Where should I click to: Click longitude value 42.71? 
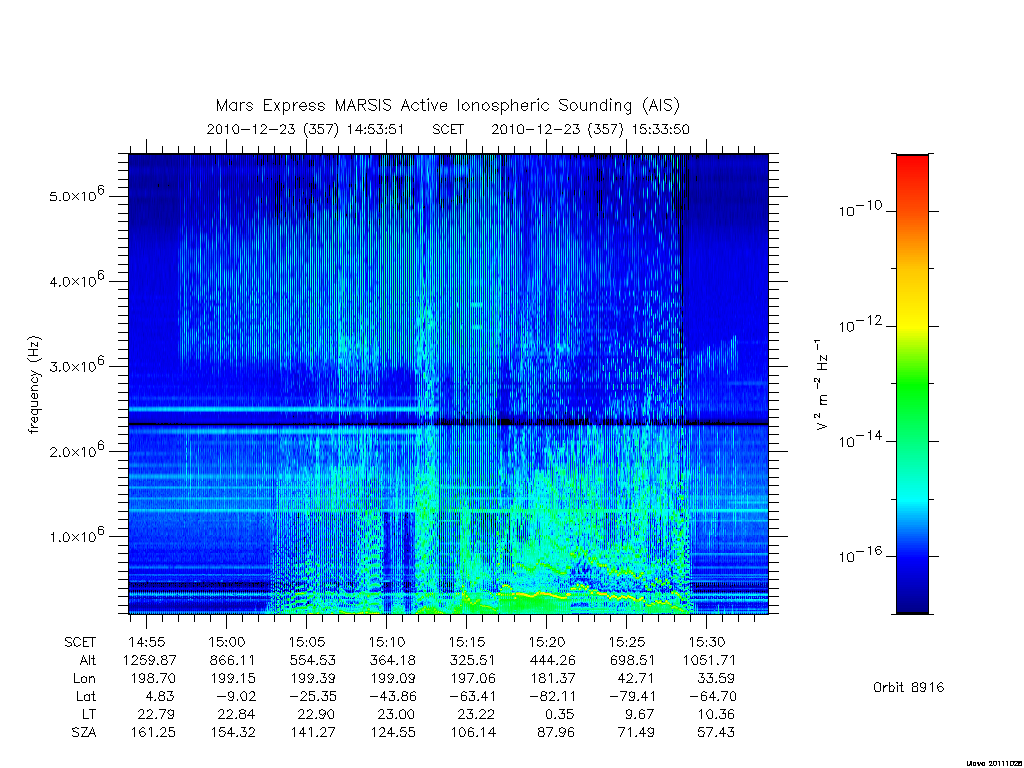[636, 679]
